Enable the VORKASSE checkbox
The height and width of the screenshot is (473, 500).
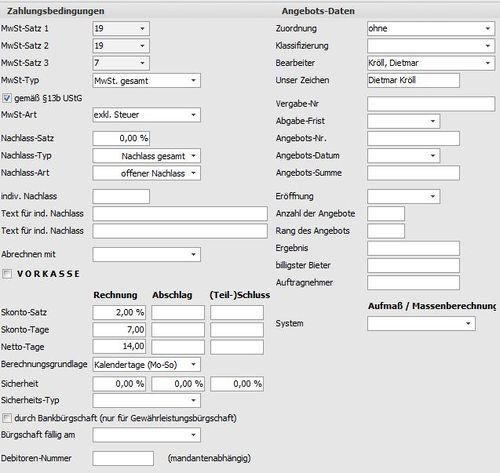point(7,274)
